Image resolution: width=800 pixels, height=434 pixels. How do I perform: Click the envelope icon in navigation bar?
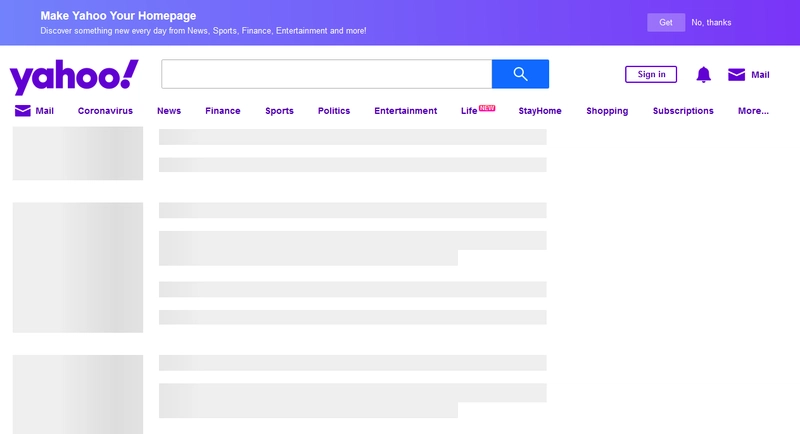pos(23,111)
